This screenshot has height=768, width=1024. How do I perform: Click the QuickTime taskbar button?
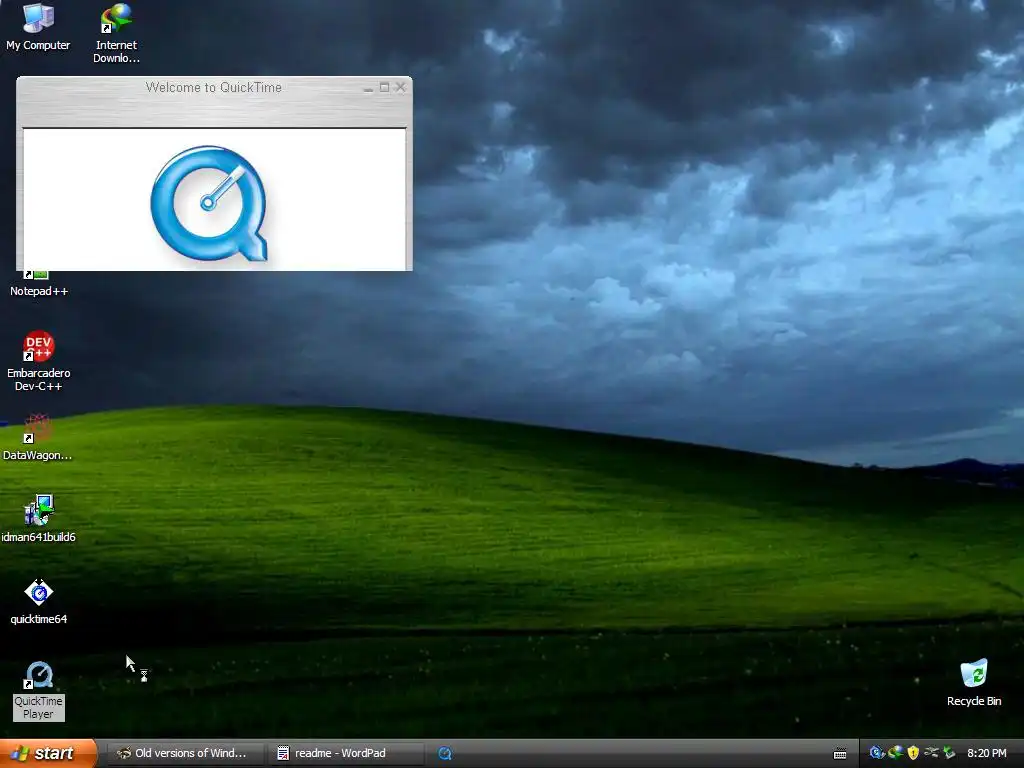click(445, 754)
